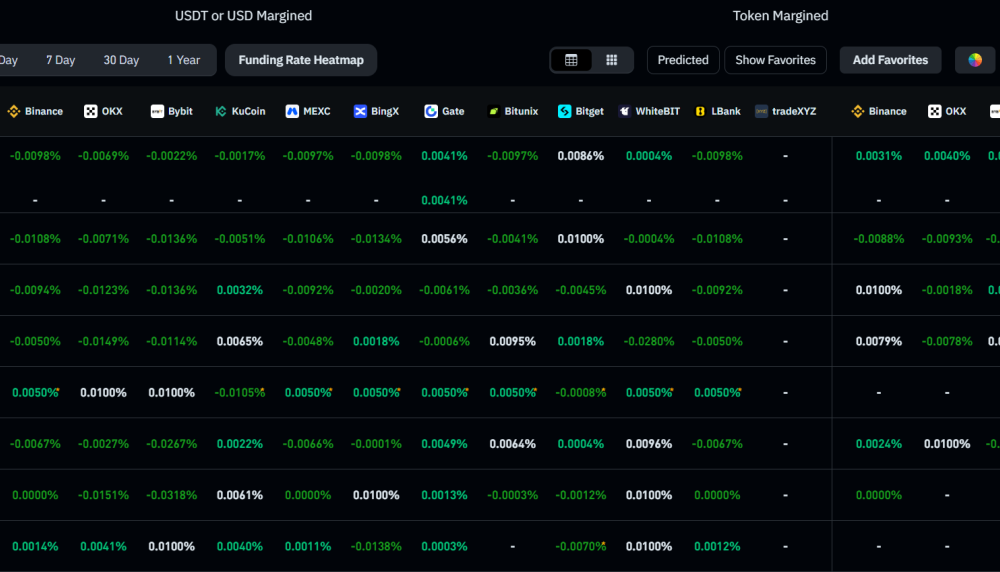Click the Bitget exchange icon
The image size is (1000, 572).
(564, 111)
